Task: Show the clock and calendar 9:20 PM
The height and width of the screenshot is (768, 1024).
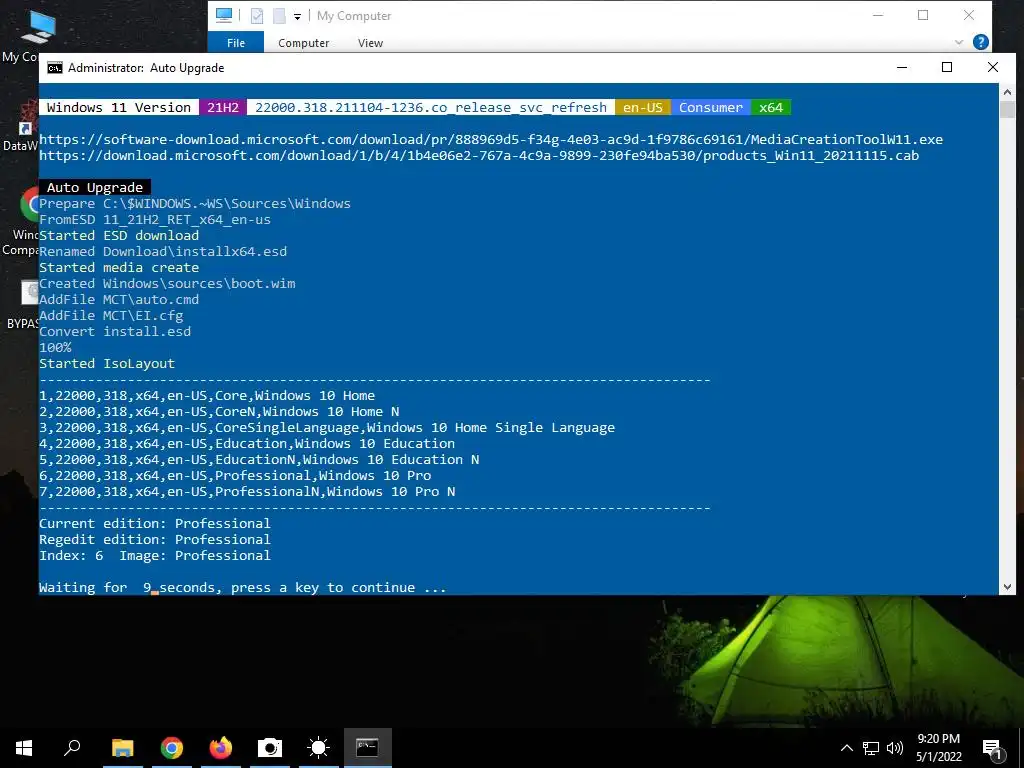Action: tap(938, 748)
